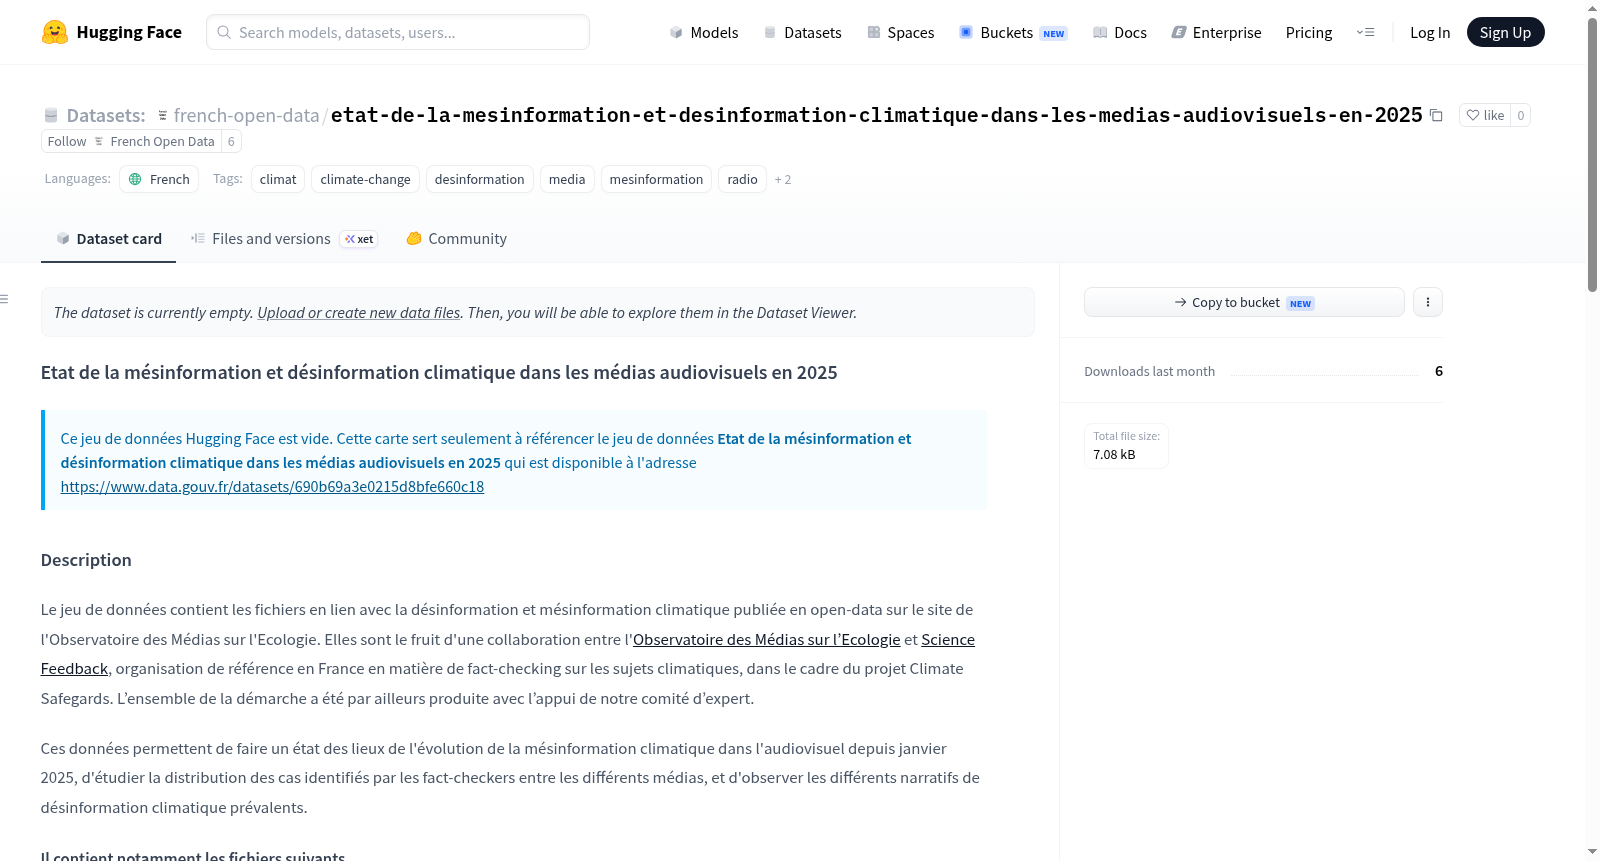
Task: Click Log In
Action: [x=1430, y=32]
